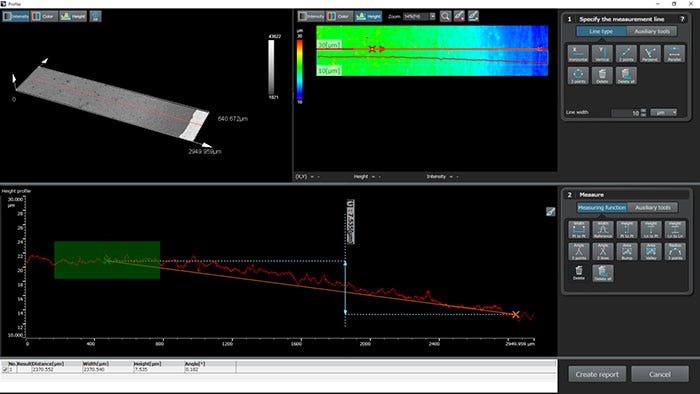The image size is (700, 394).
Task: Toggle checkbox for result row 1
Action: pyautogui.click(x=4, y=369)
